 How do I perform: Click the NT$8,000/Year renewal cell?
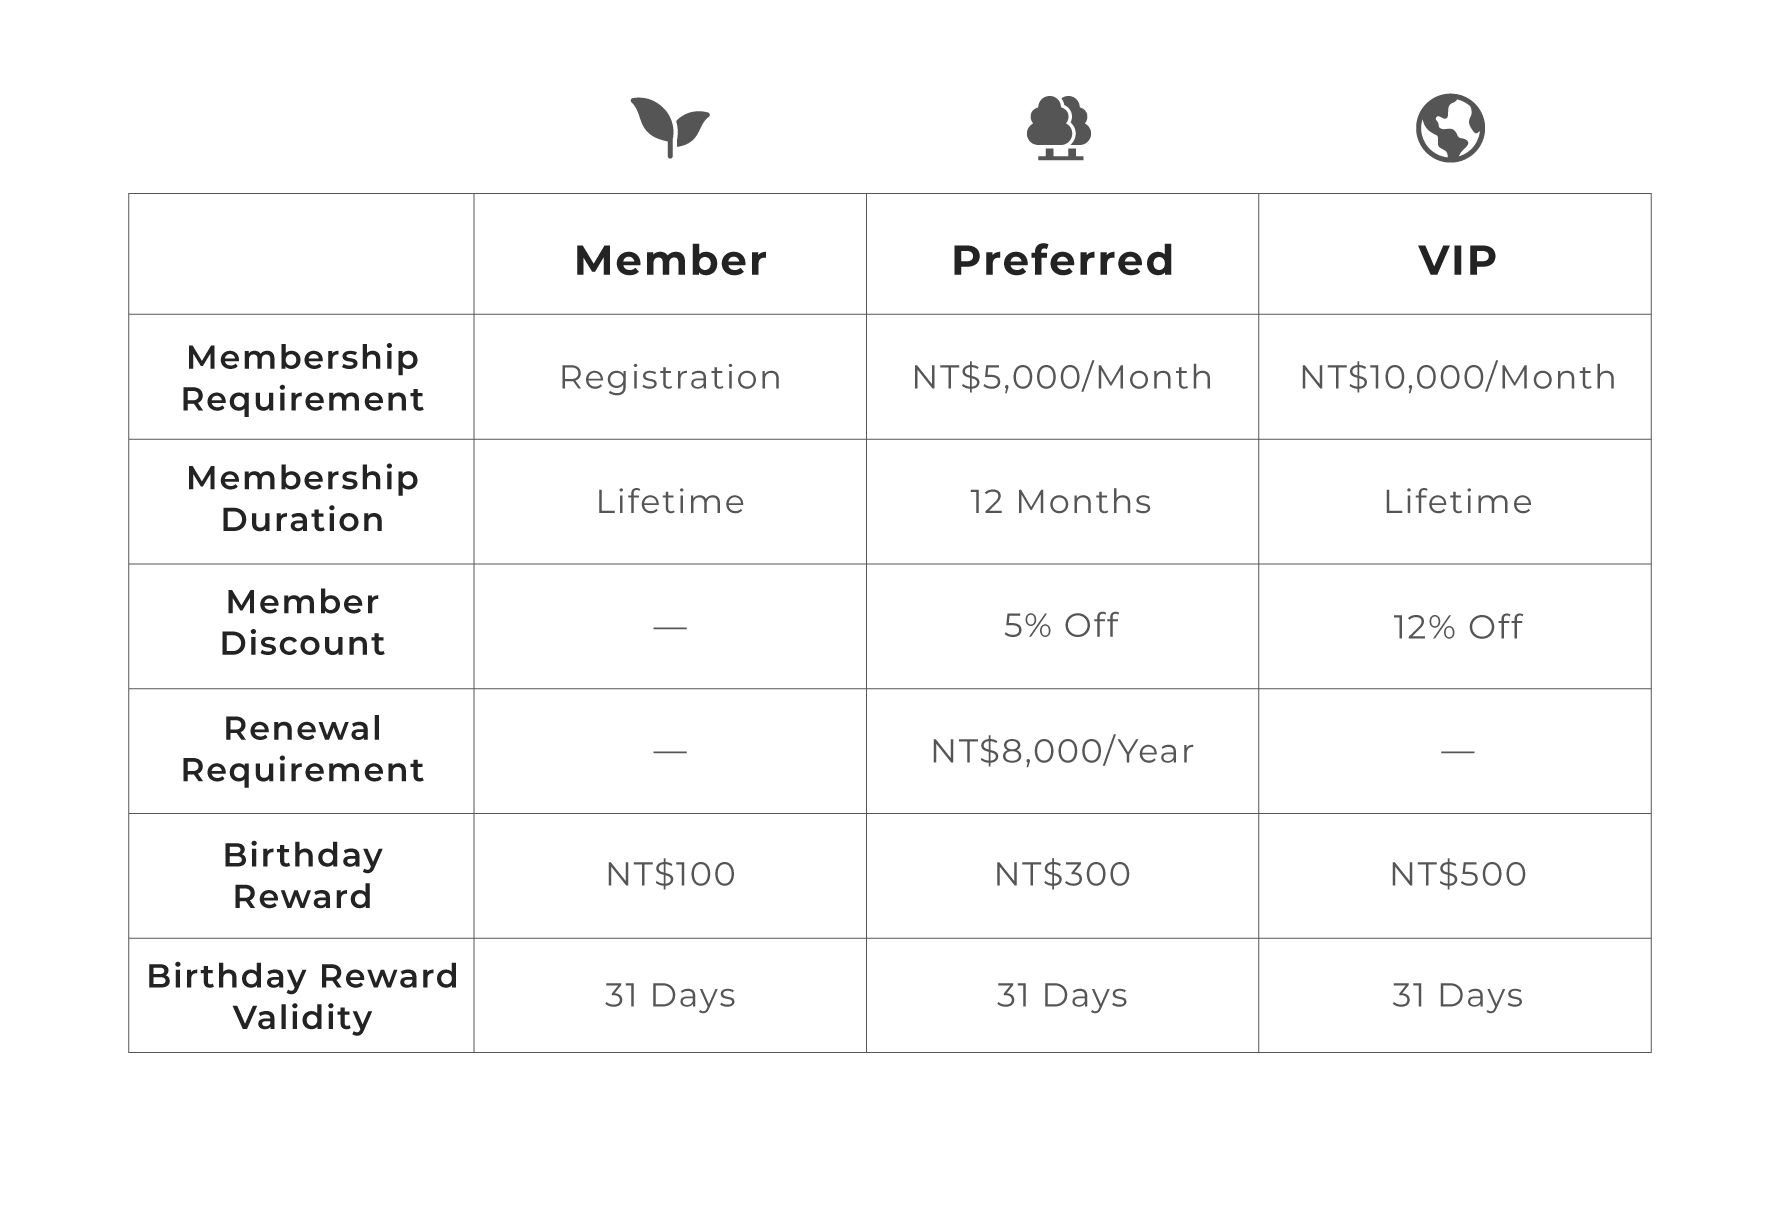pyautogui.click(x=1062, y=751)
